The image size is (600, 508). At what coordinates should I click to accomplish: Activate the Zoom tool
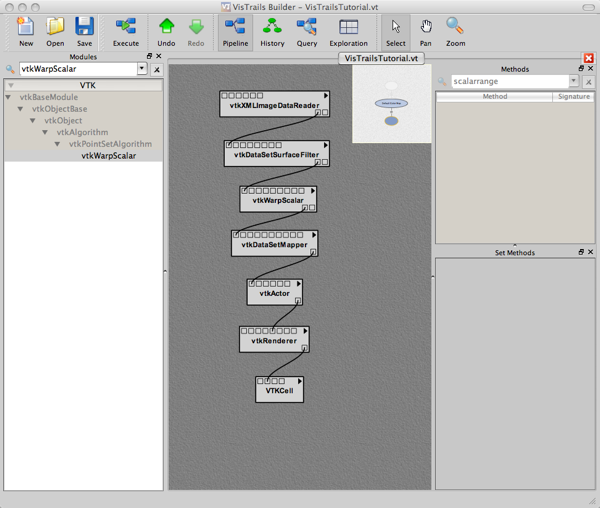pyautogui.click(x=455, y=32)
